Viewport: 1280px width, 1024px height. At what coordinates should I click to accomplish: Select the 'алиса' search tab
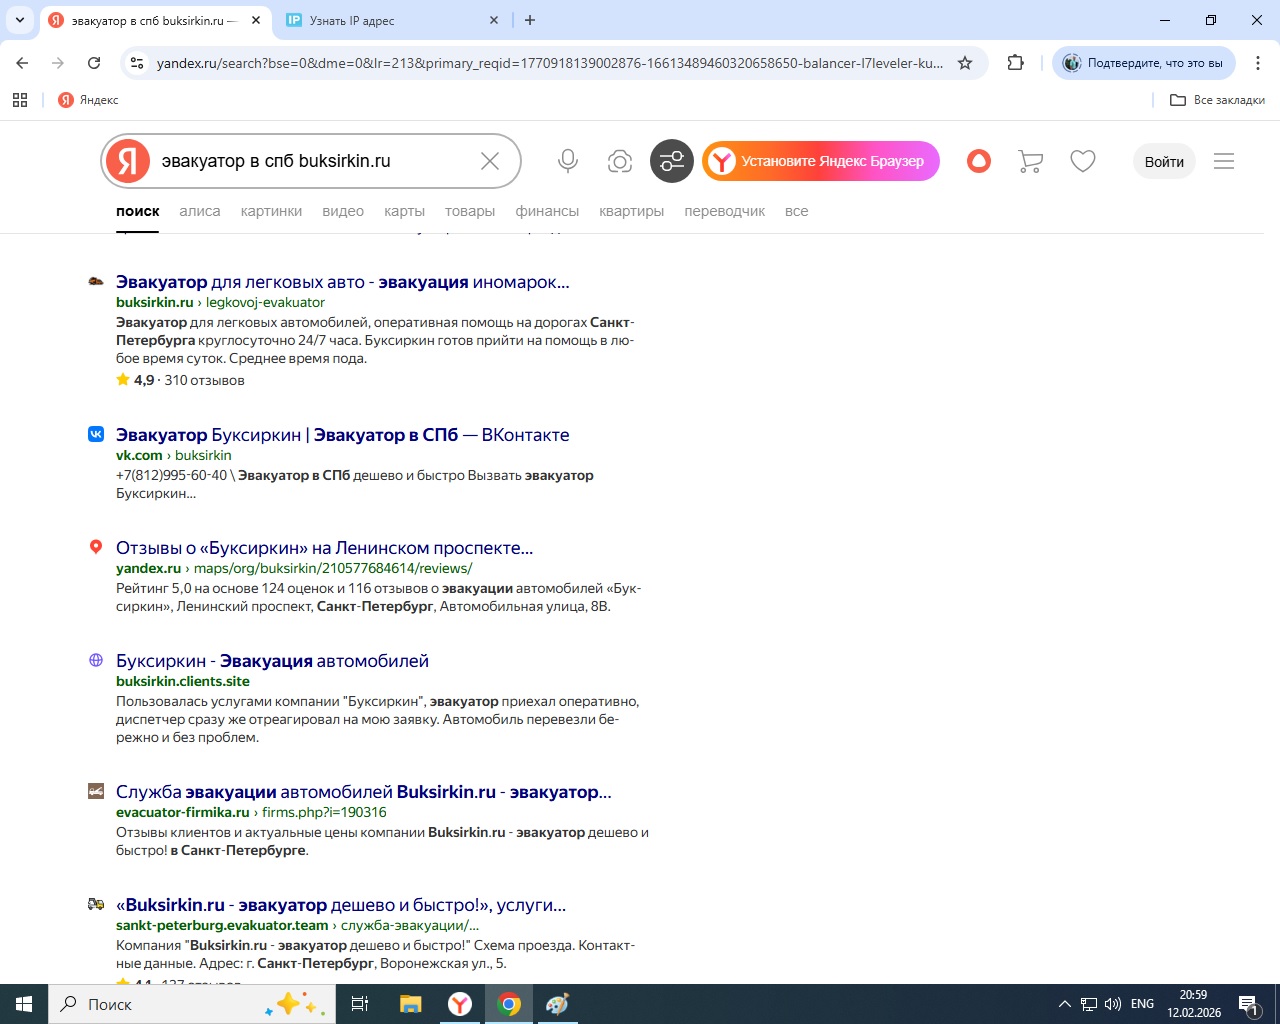200,211
